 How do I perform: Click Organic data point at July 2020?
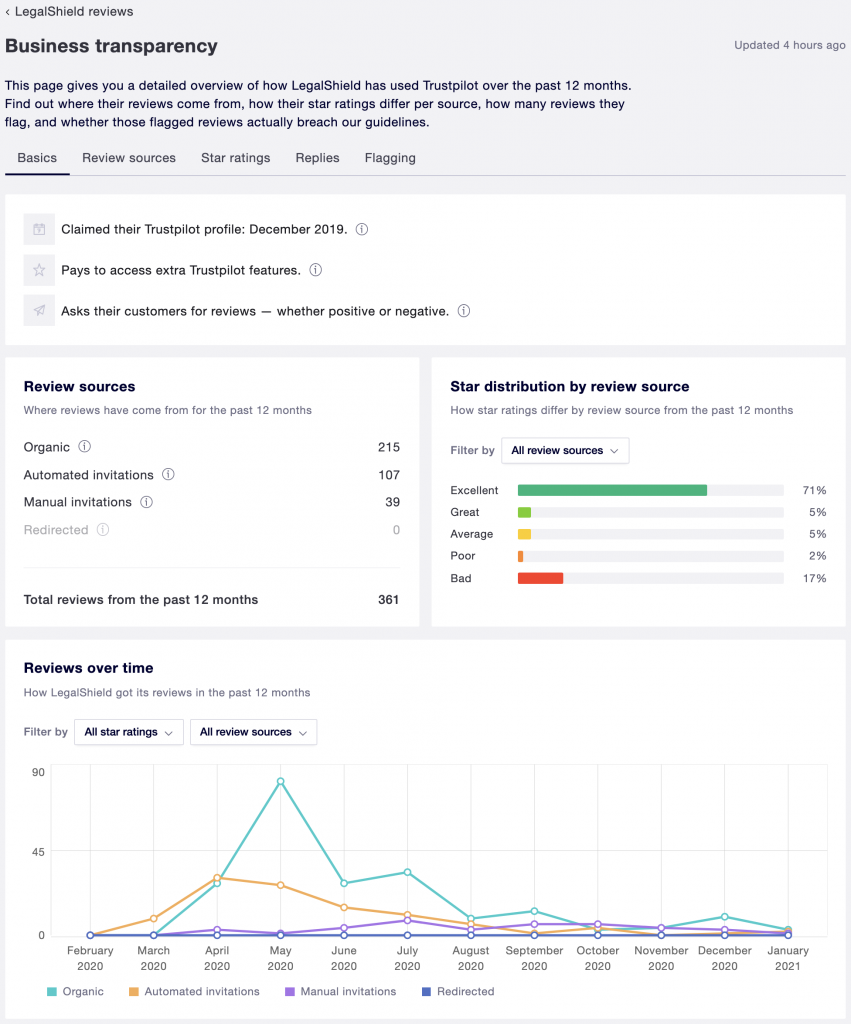408,872
